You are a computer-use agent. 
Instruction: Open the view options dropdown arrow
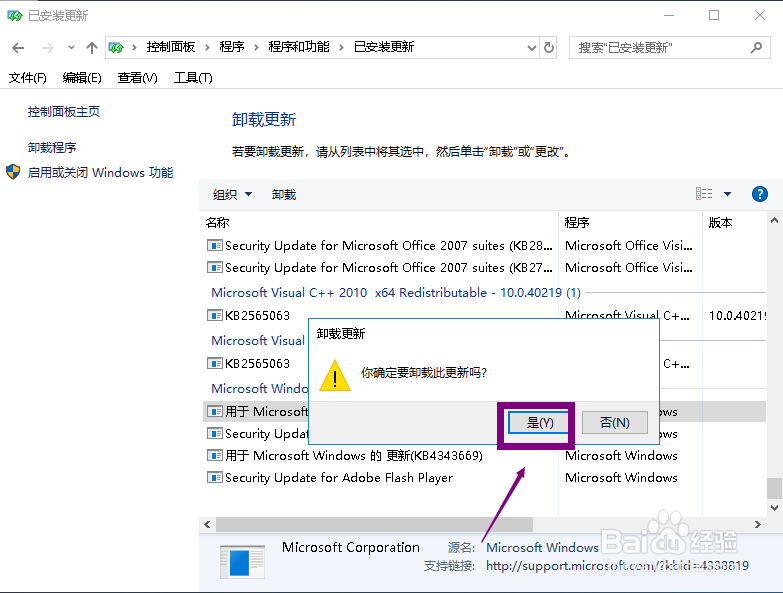click(x=728, y=194)
